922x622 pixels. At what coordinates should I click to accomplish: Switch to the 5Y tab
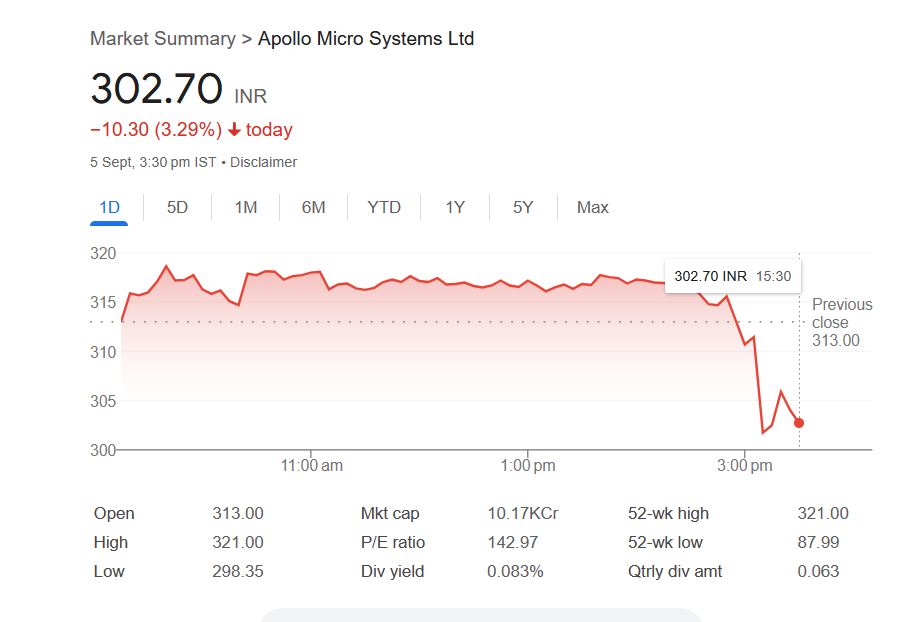click(x=523, y=207)
